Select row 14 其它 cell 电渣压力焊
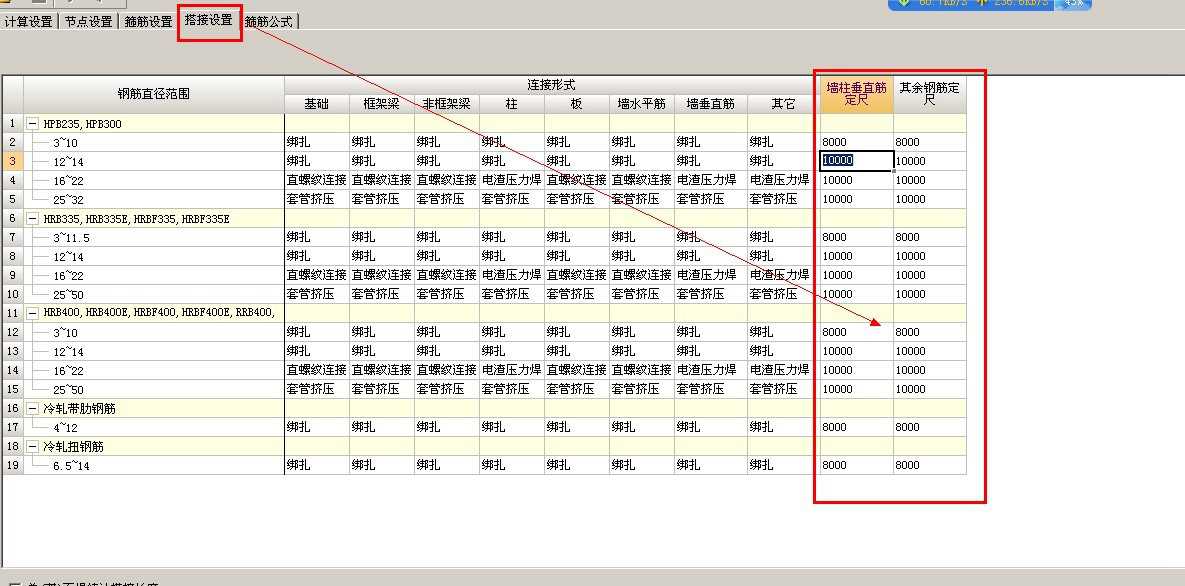This screenshot has width=1185, height=586. [783, 371]
